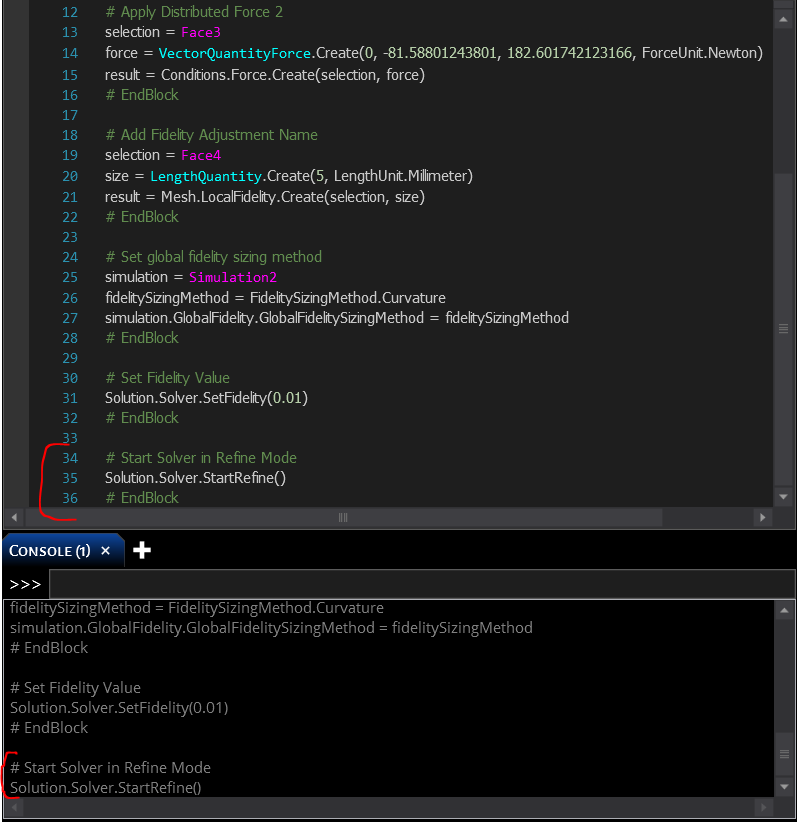The height and width of the screenshot is (822, 797).
Task: Add a new console tab with plus icon
Action: tap(142, 550)
